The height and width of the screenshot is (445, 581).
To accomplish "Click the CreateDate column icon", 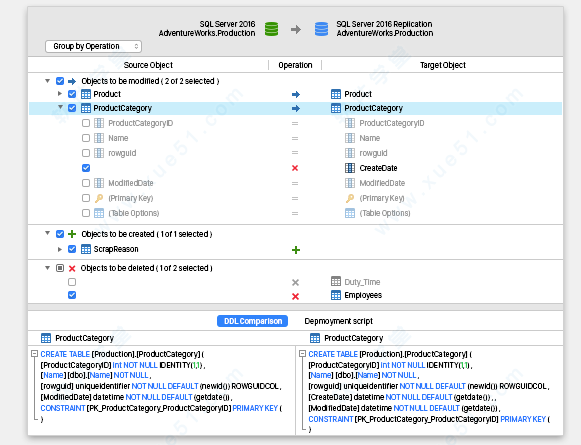I will tap(350, 168).
